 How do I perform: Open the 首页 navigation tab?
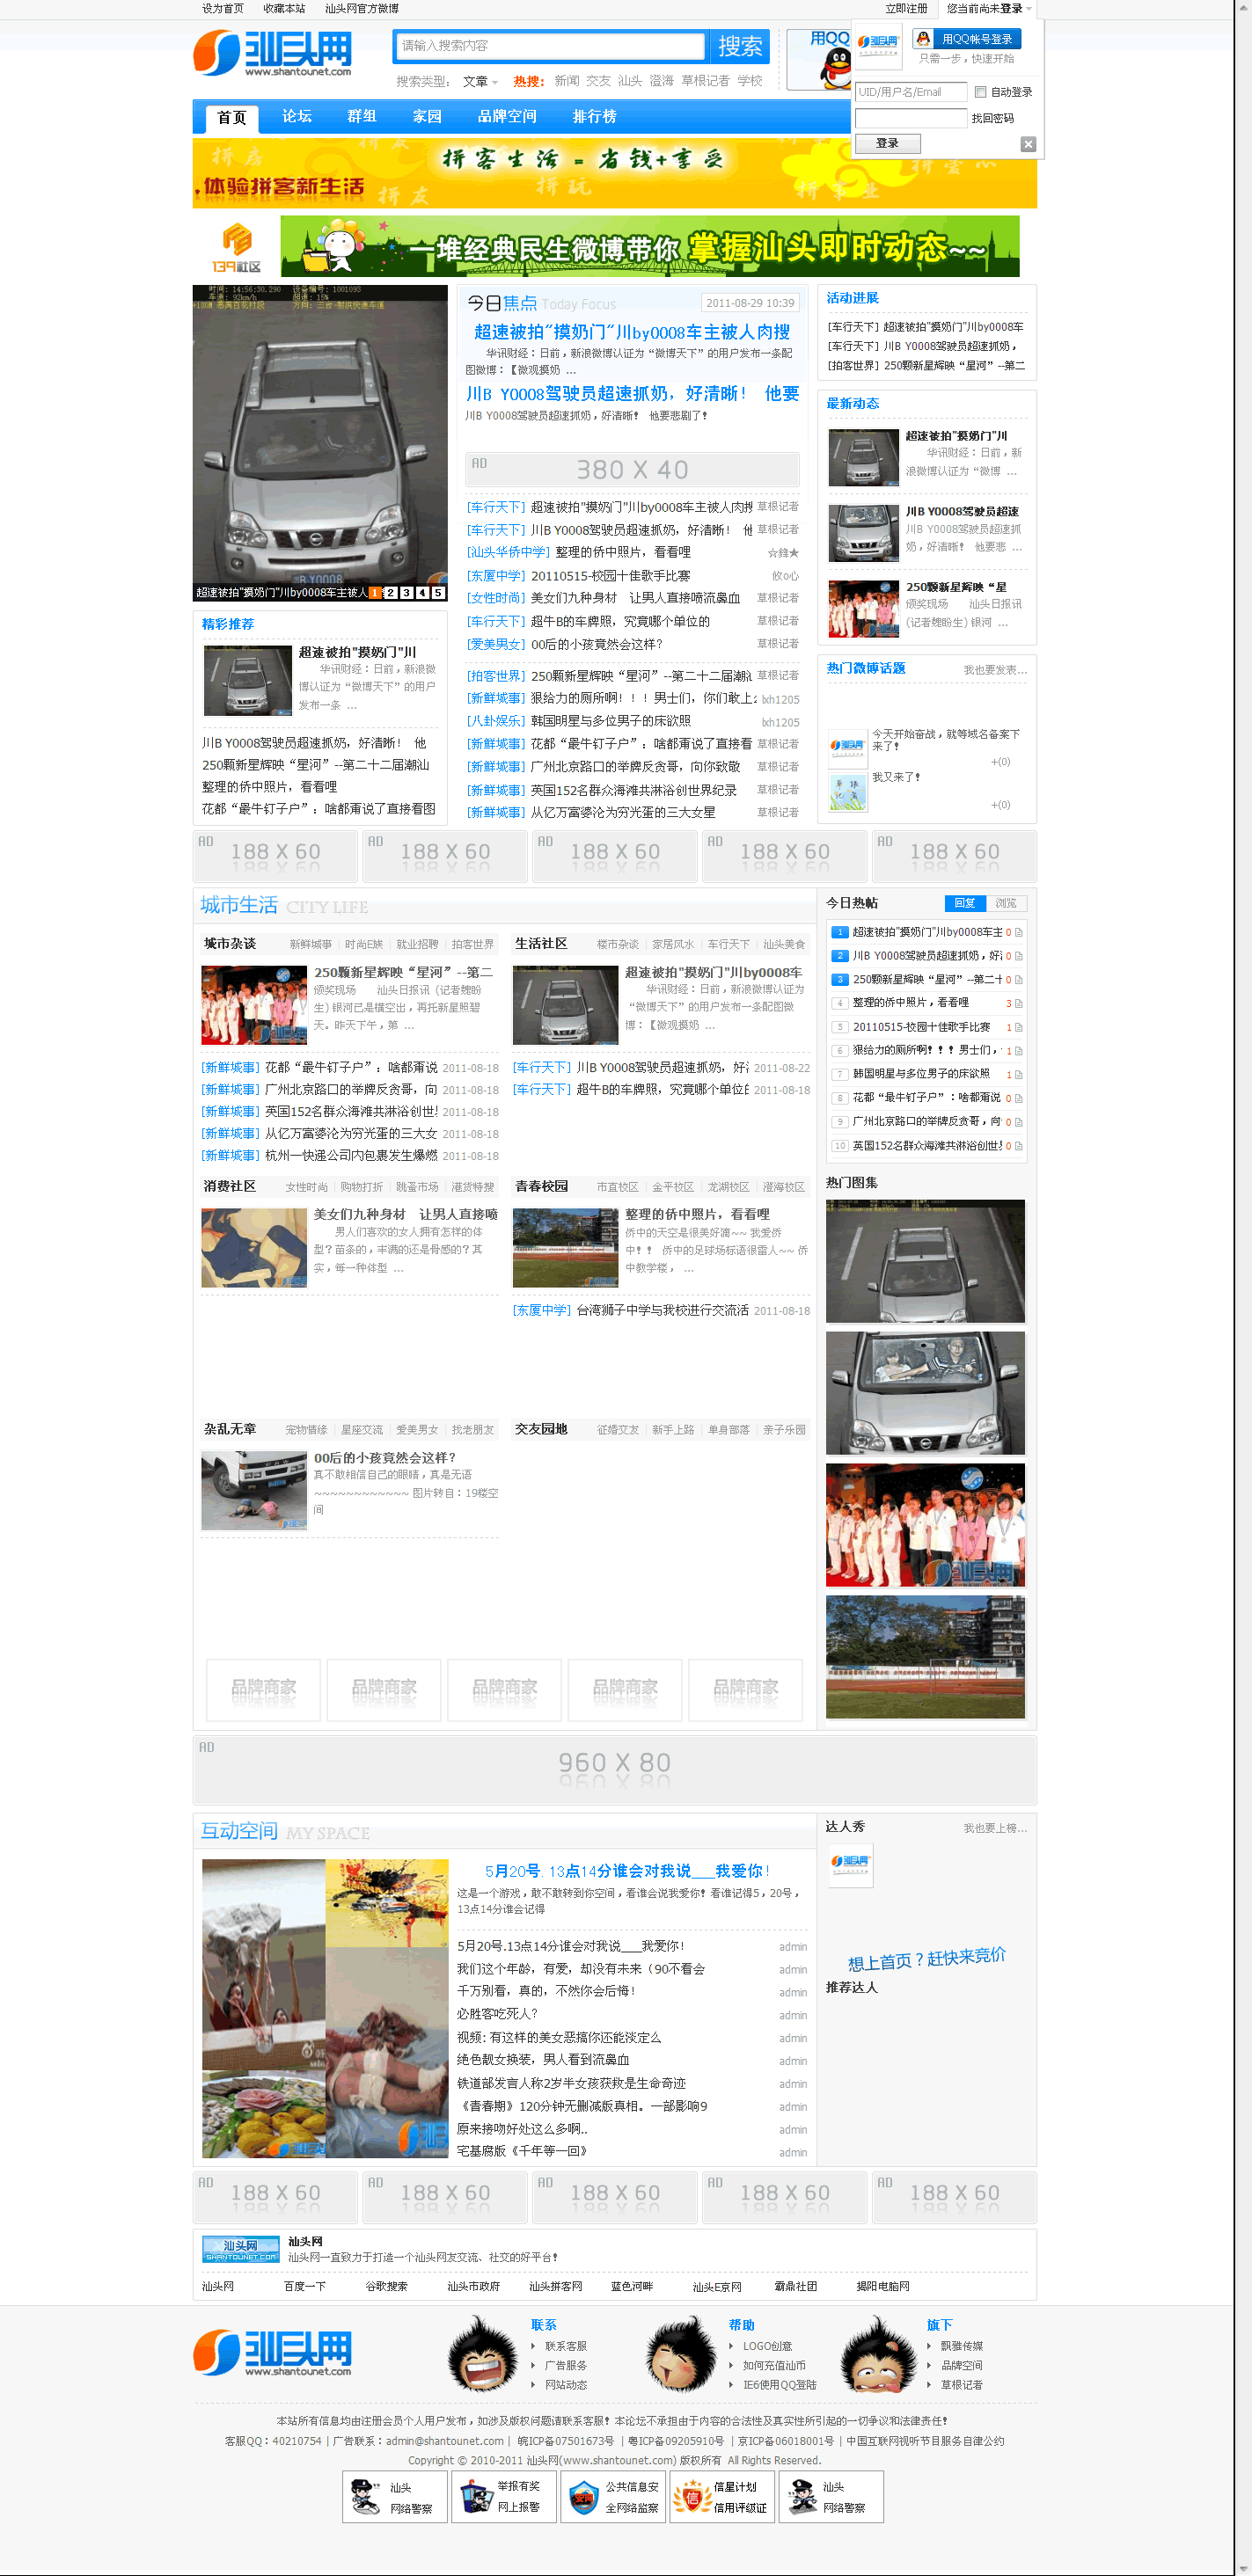(x=232, y=118)
